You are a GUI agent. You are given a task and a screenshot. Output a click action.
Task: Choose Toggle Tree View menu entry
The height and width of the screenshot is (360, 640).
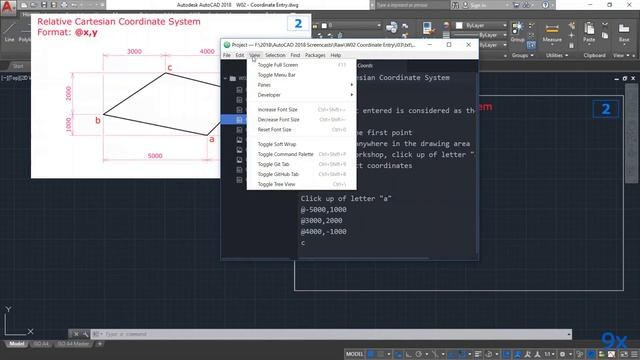tap(302, 184)
